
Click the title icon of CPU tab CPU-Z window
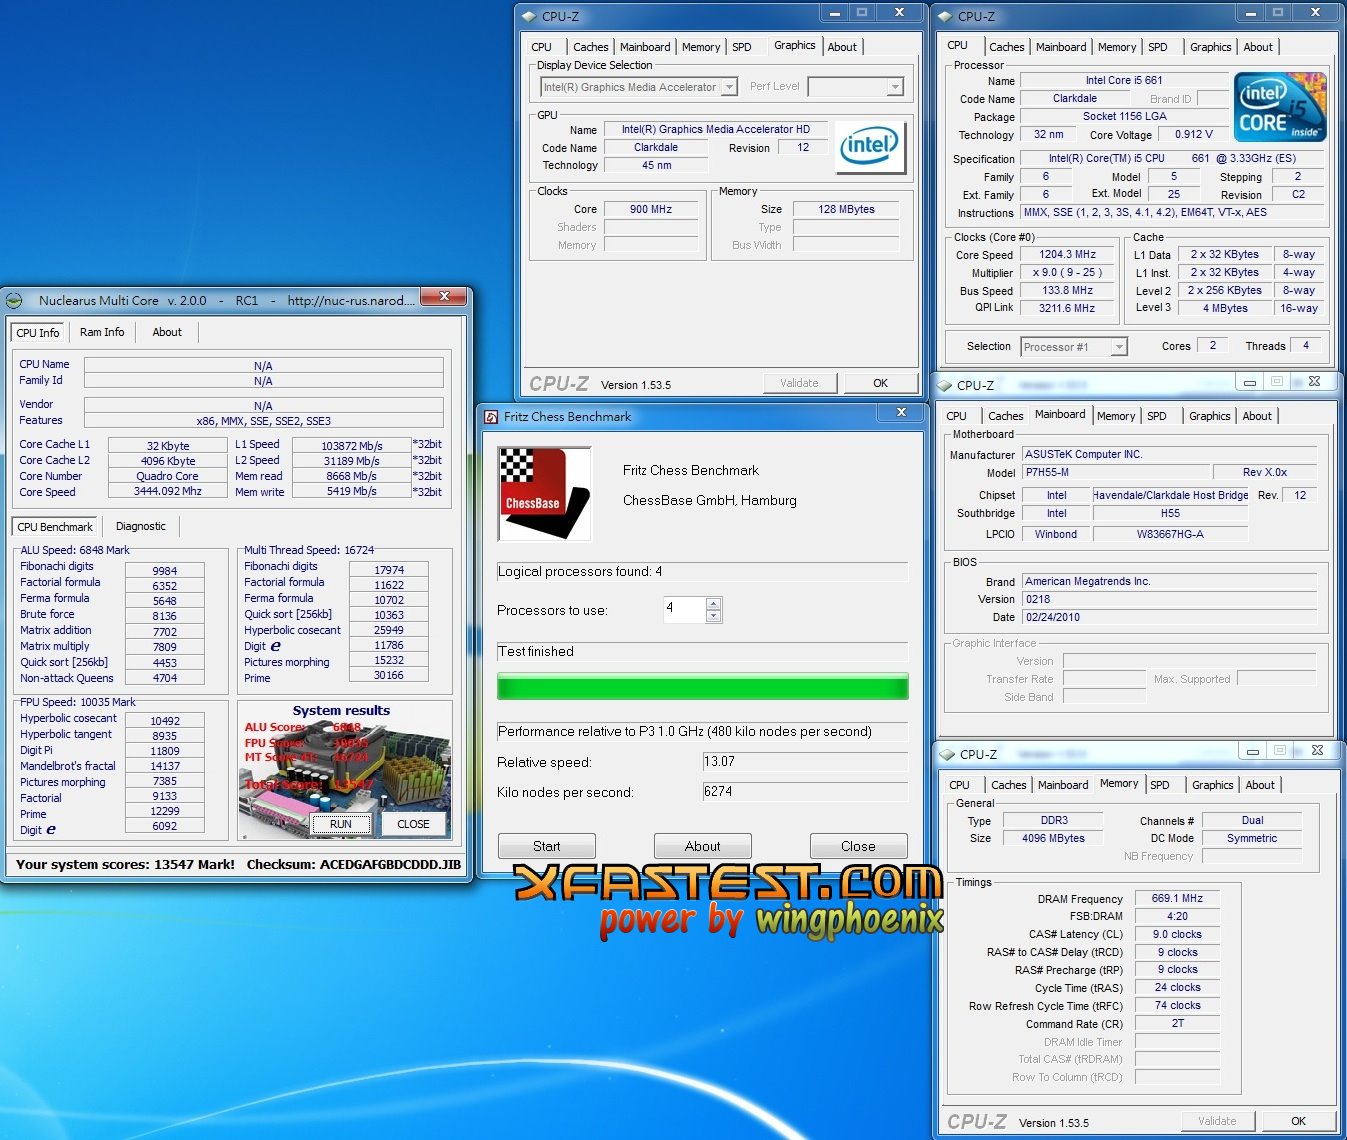[x=945, y=16]
